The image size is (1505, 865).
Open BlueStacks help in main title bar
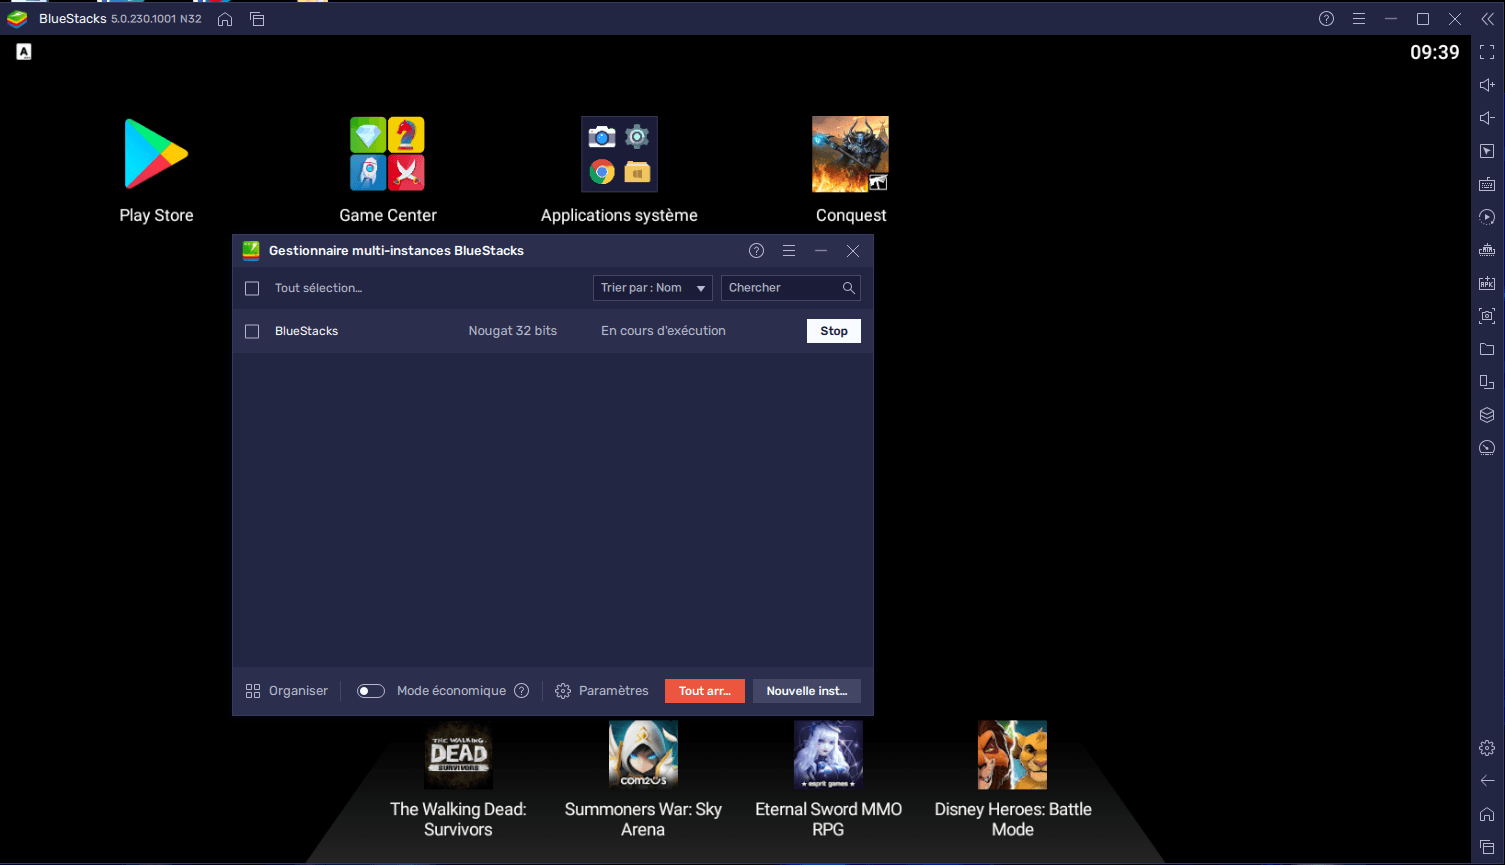tap(1326, 19)
